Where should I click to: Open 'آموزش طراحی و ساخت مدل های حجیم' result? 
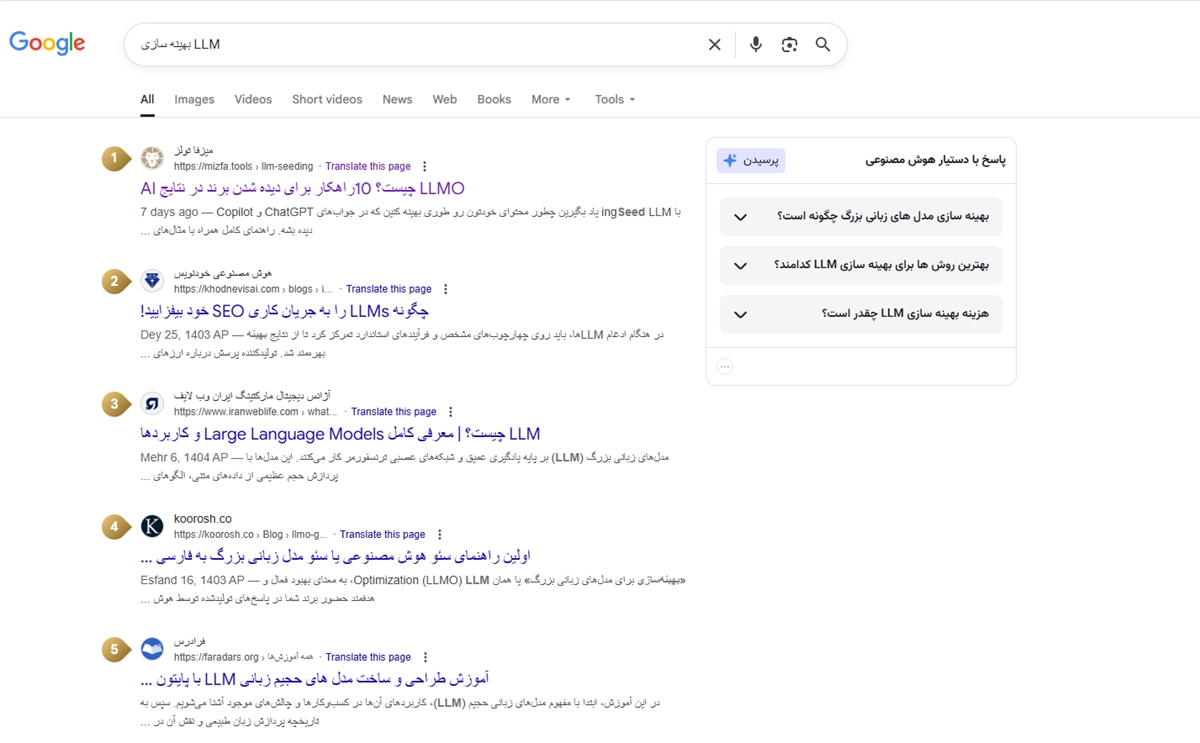(315, 680)
